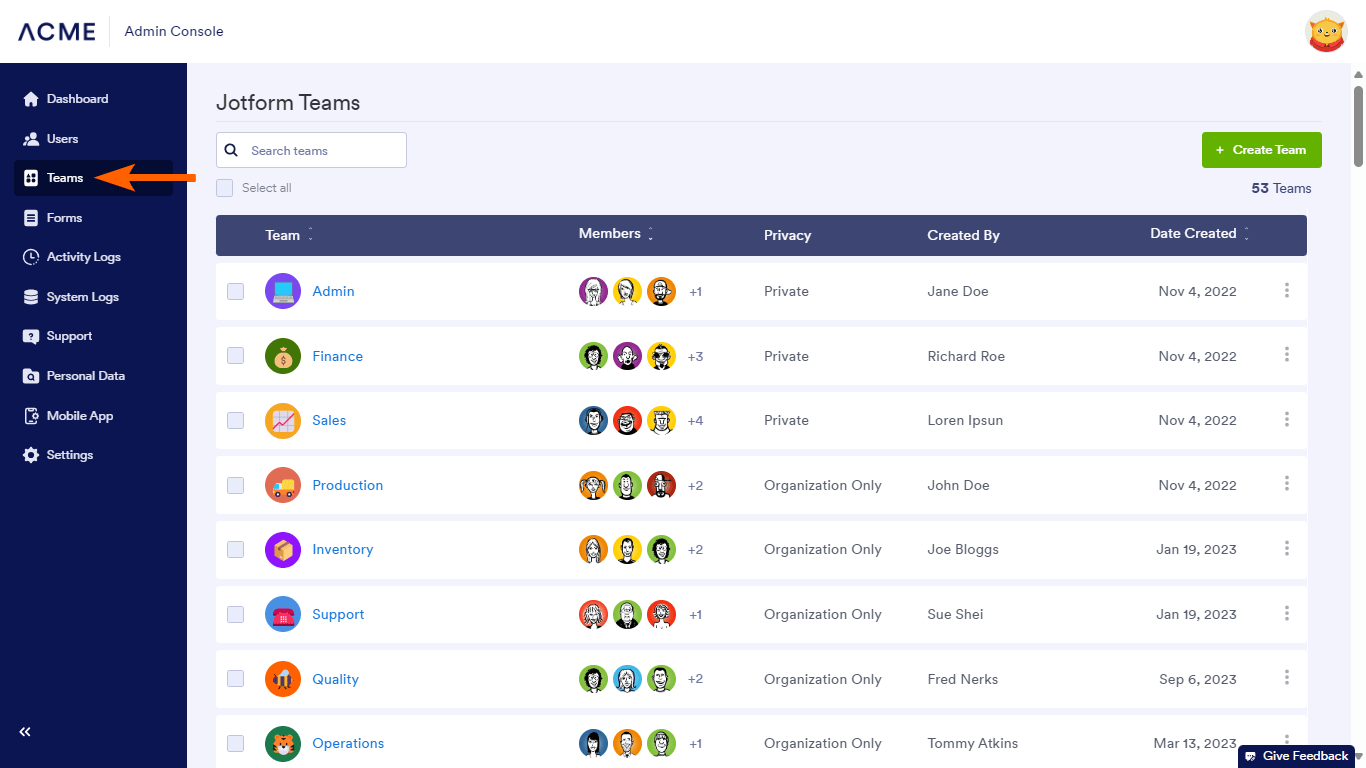Image resolution: width=1366 pixels, height=768 pixels.
Task: Open the user profile avatar
Action: pyautogui.click(x=1326, y=32)
